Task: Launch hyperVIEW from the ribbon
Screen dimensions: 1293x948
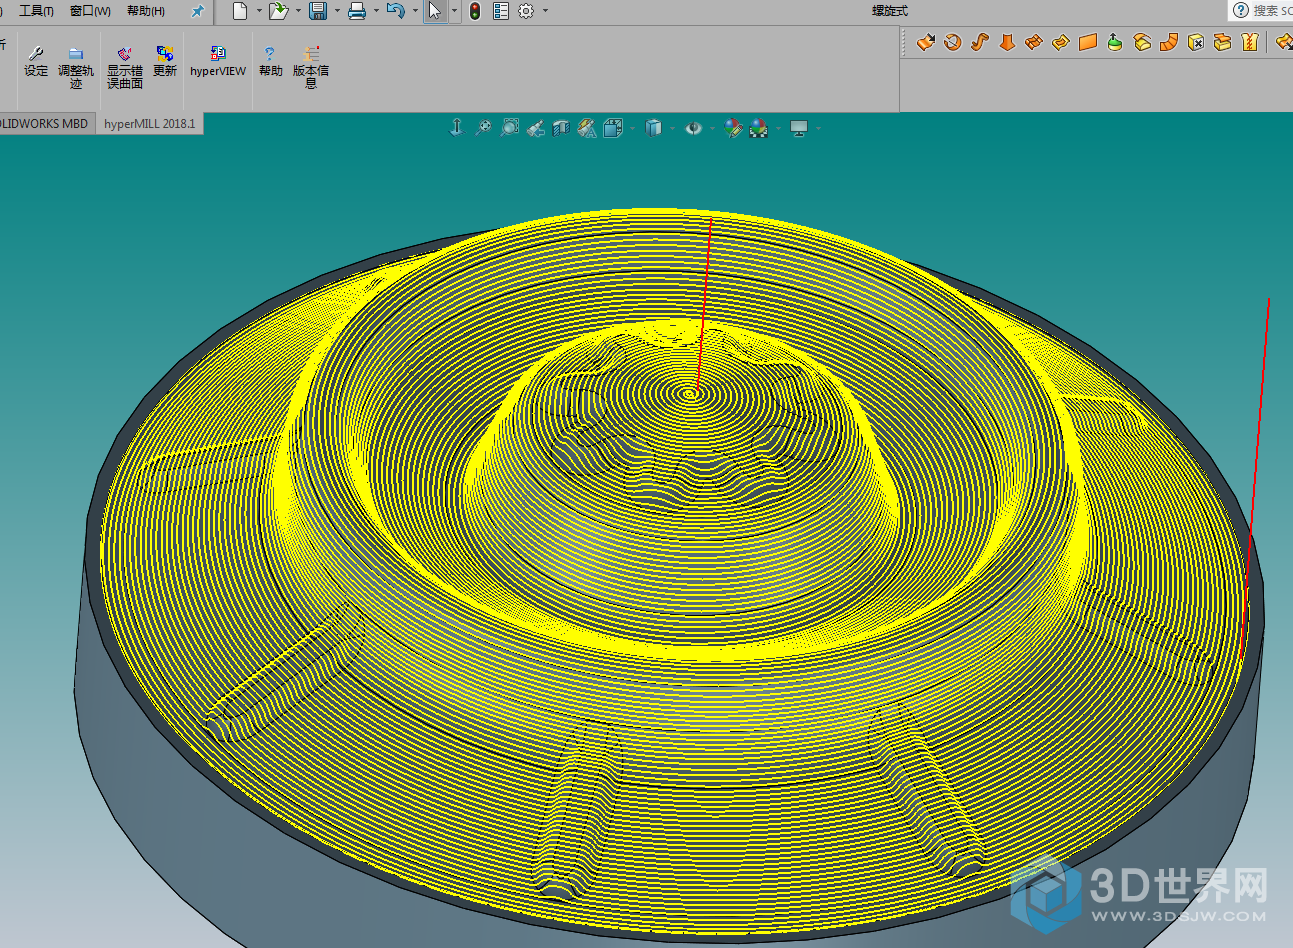Action: coord(218,61)
